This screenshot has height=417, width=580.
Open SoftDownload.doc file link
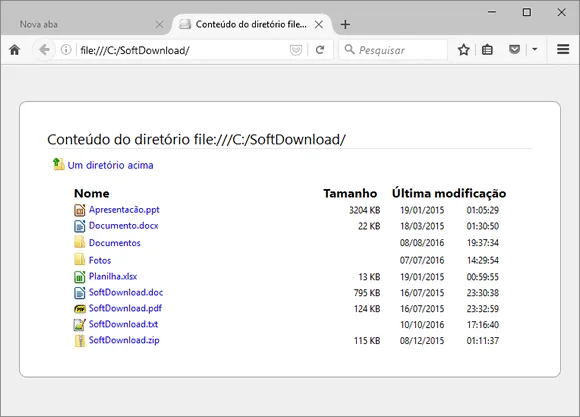point(126,292)
